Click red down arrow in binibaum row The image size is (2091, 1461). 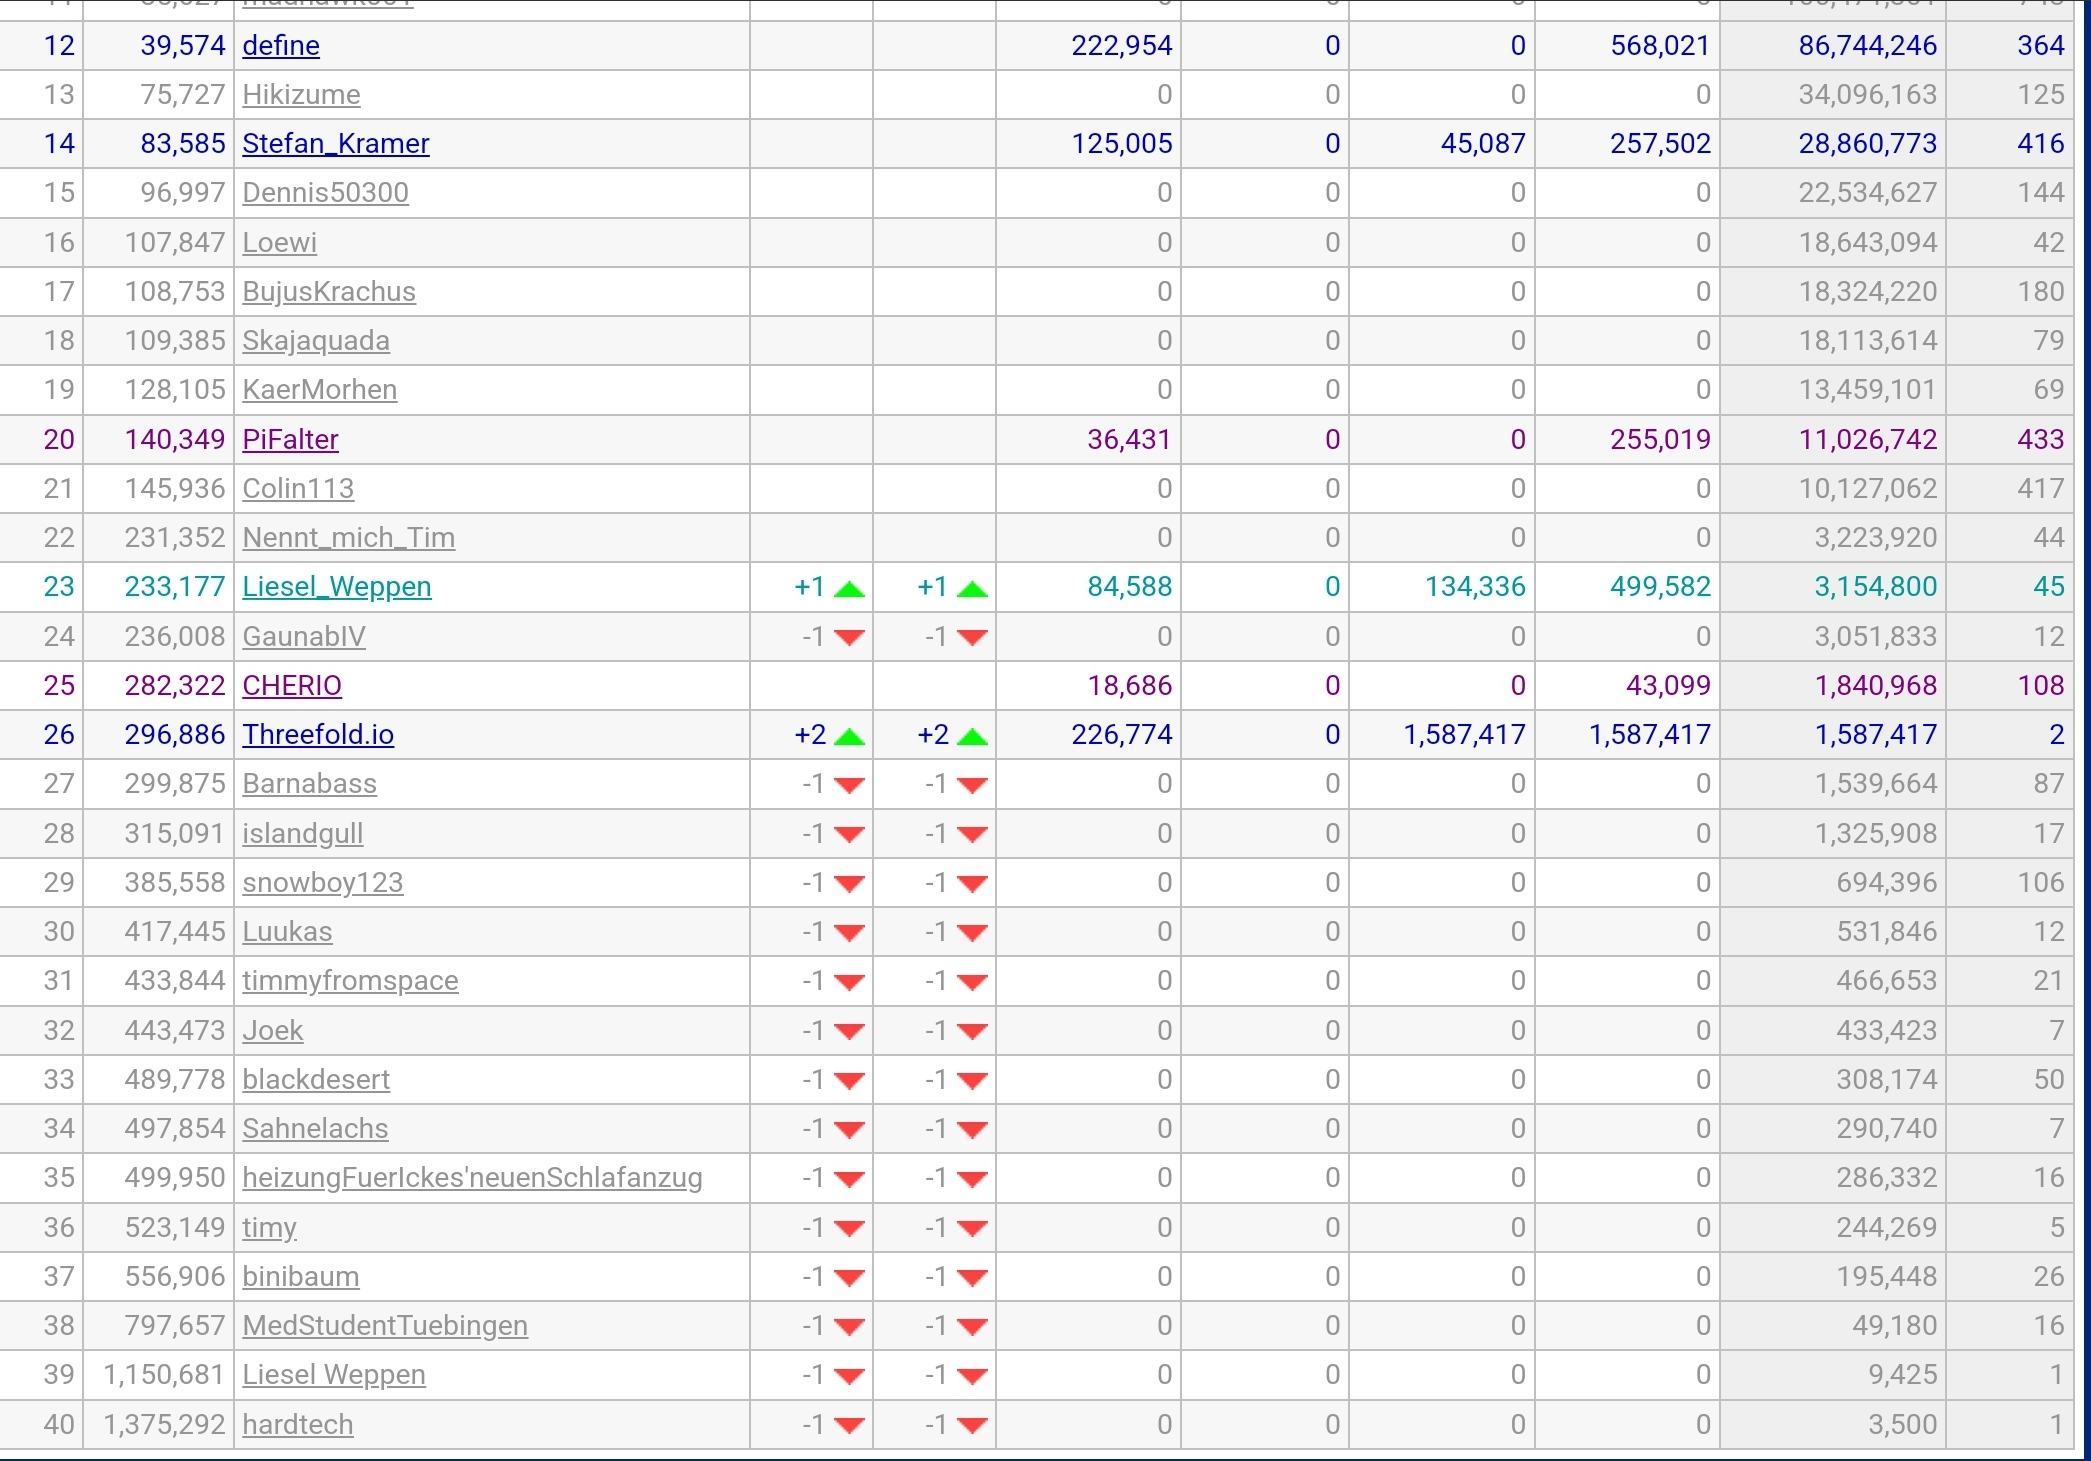coord(849,1277)
